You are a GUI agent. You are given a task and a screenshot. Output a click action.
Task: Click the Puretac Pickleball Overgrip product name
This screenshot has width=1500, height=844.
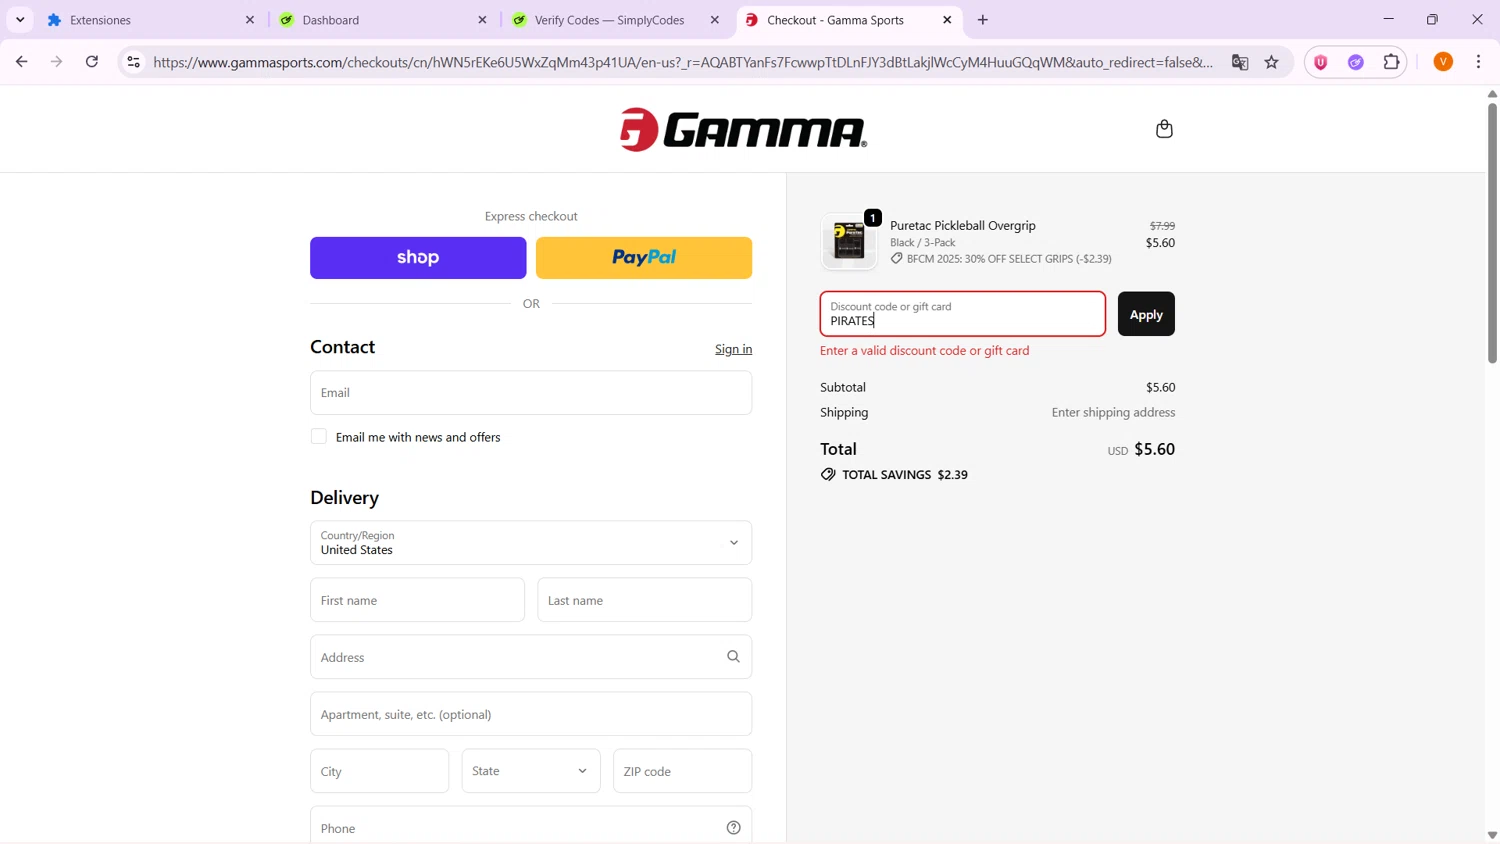963,226
